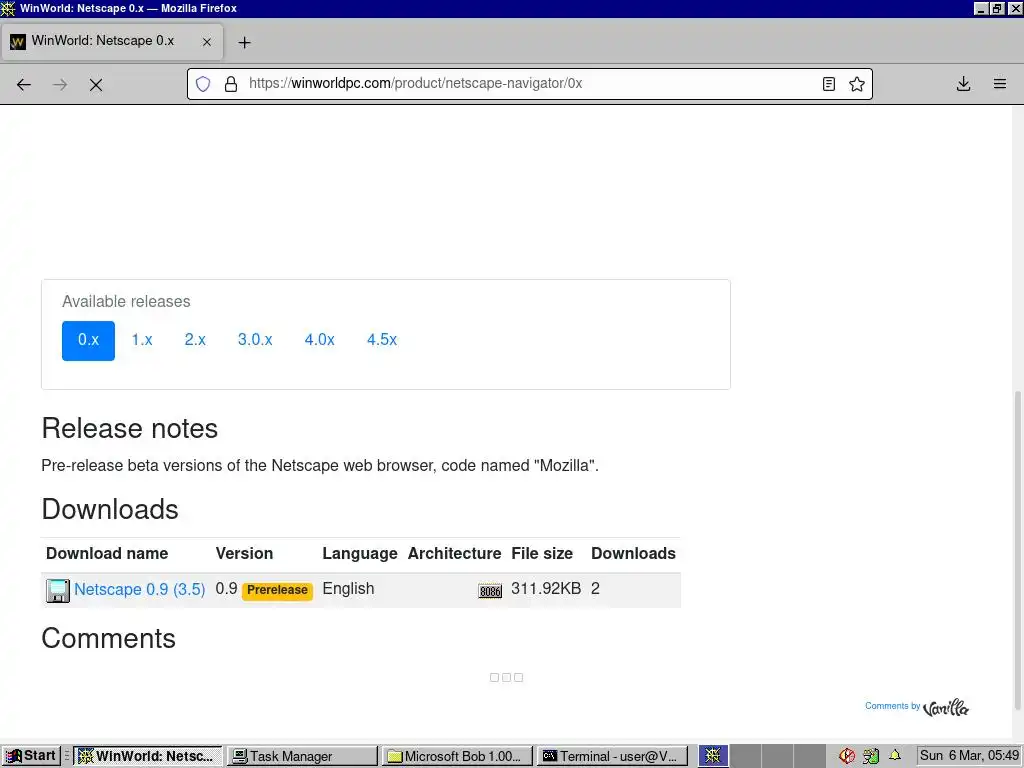Click the network tray icon
The width and height of the screenshot is (1024, 768).
(871, 756)
